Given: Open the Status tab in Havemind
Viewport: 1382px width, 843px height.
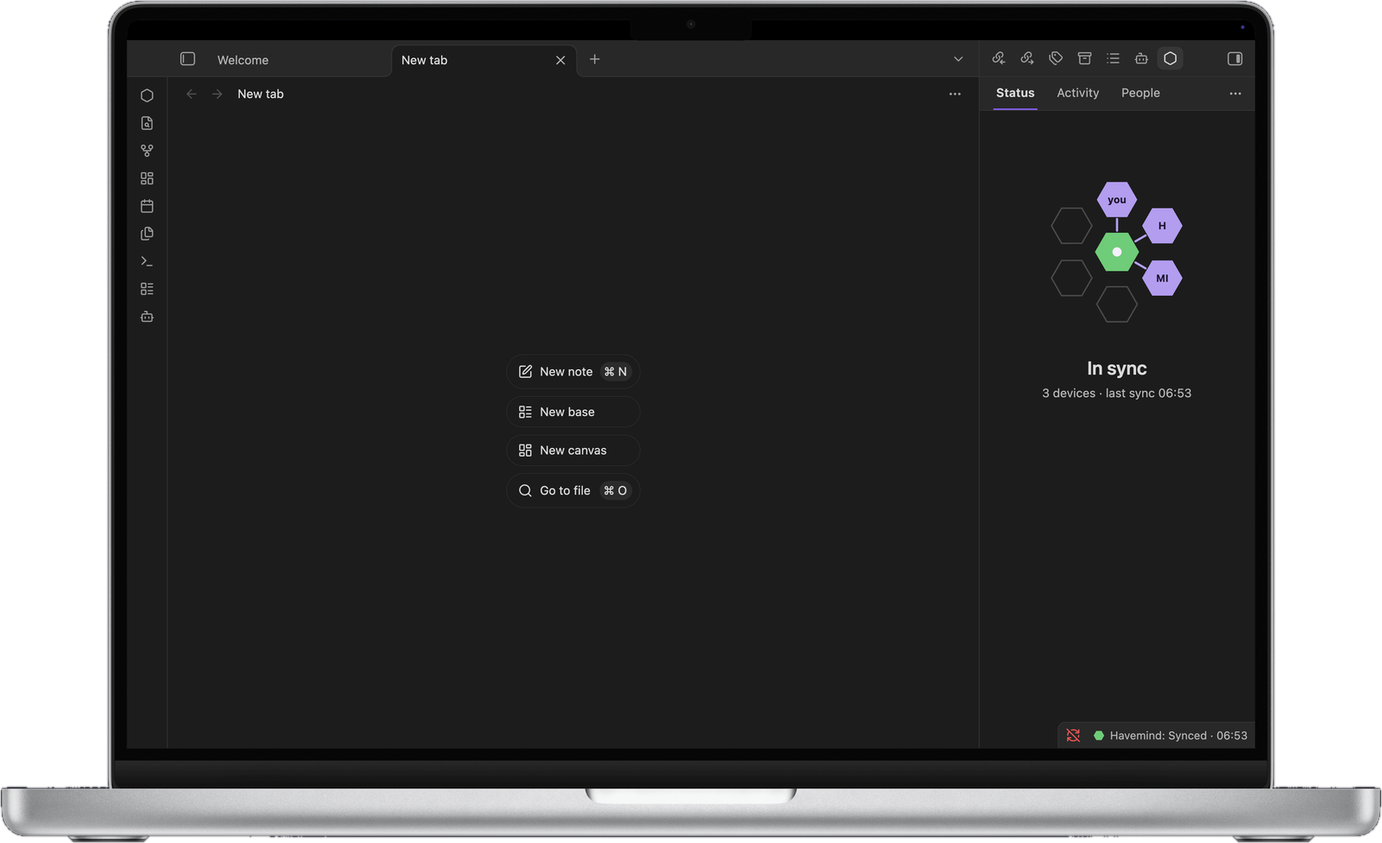Looking at the screenshot, I should 1015,93.
